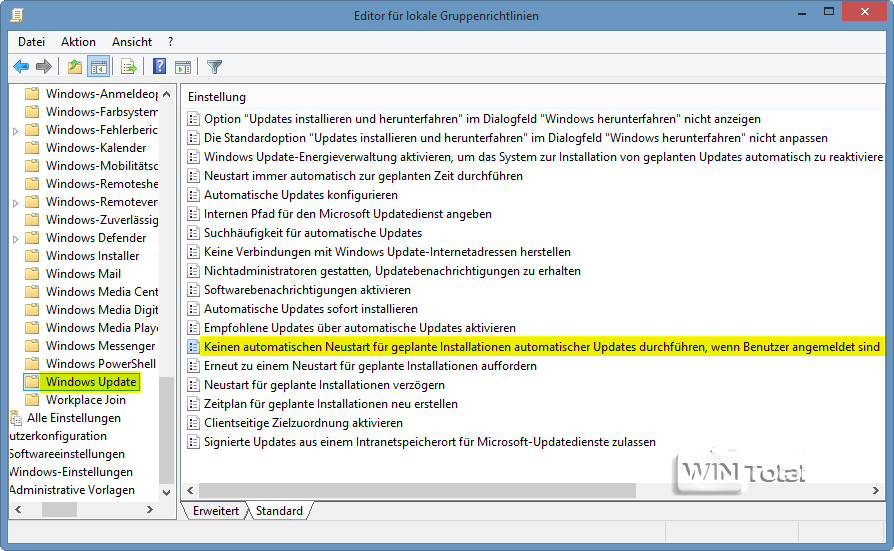Select Softwarebenachrichtigungen aktivieren policy

[307, 290]
